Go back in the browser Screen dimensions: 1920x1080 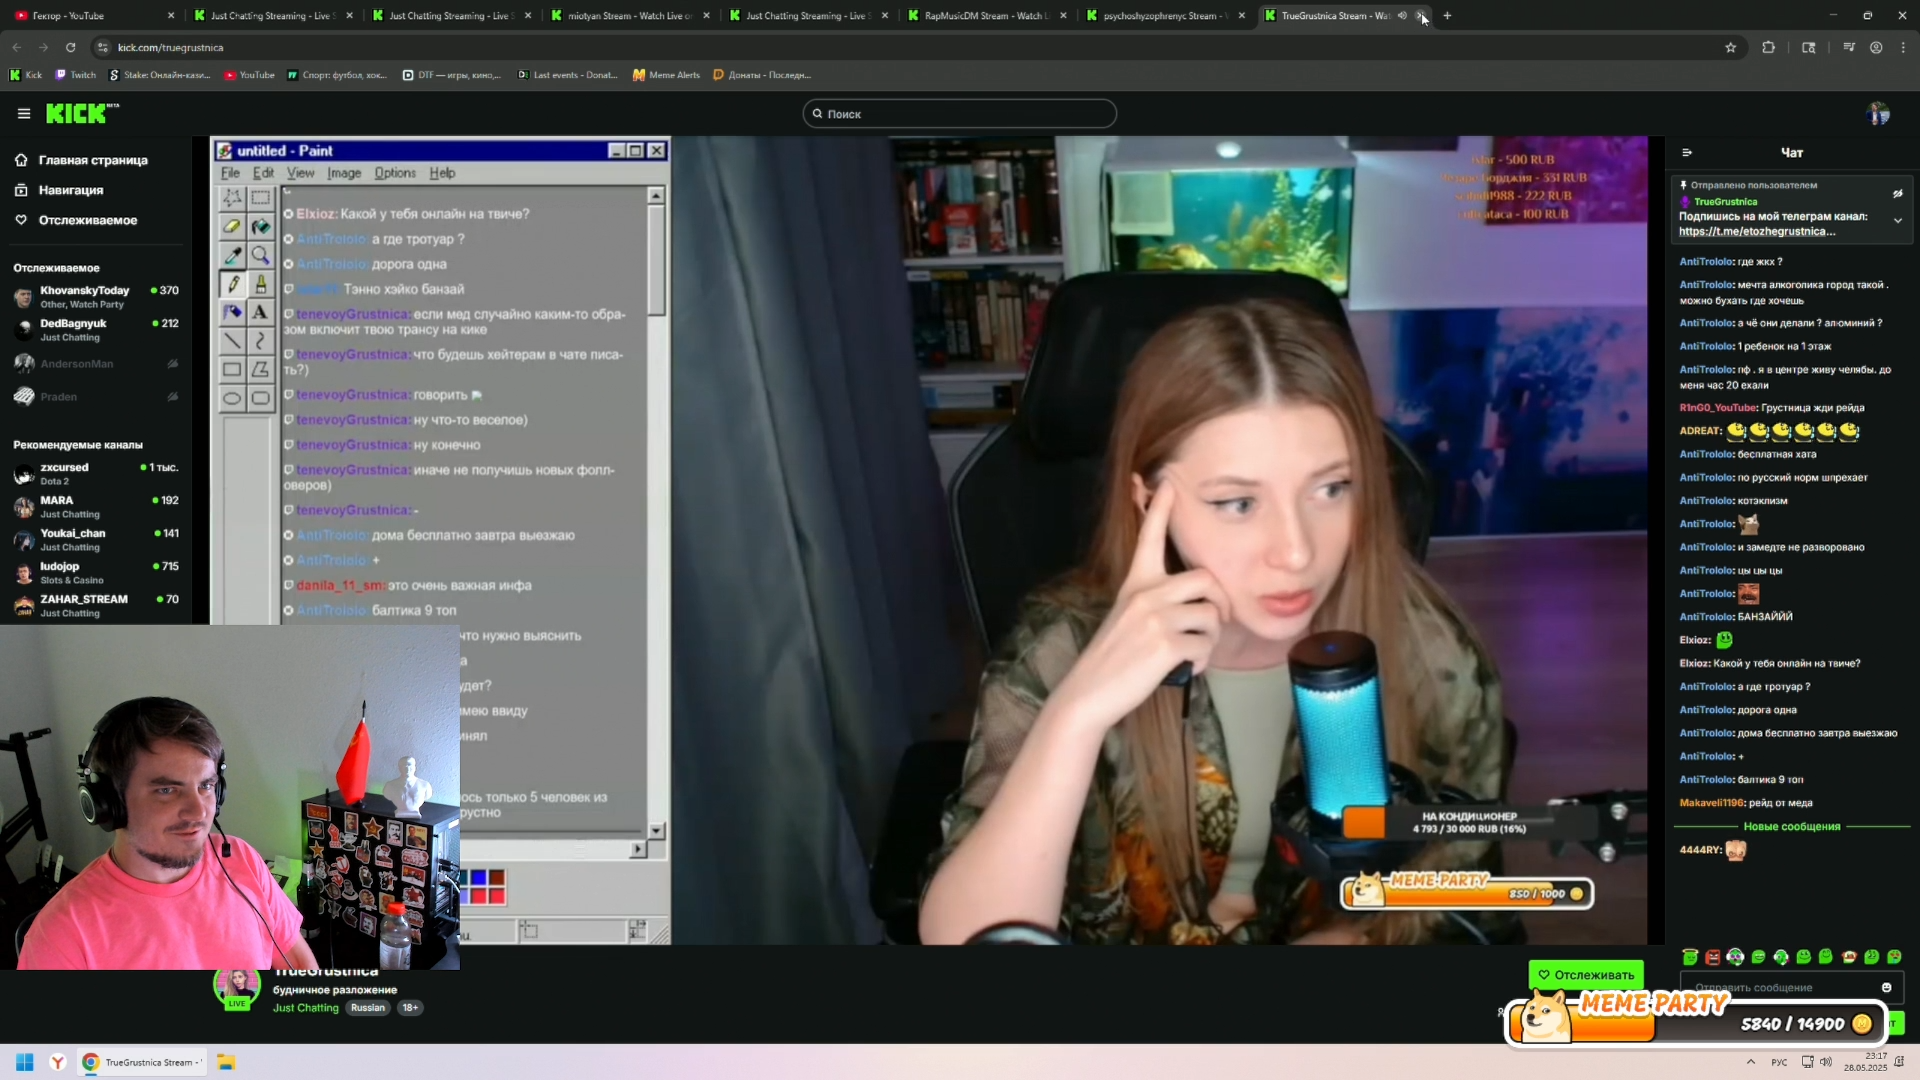(17, 47)
